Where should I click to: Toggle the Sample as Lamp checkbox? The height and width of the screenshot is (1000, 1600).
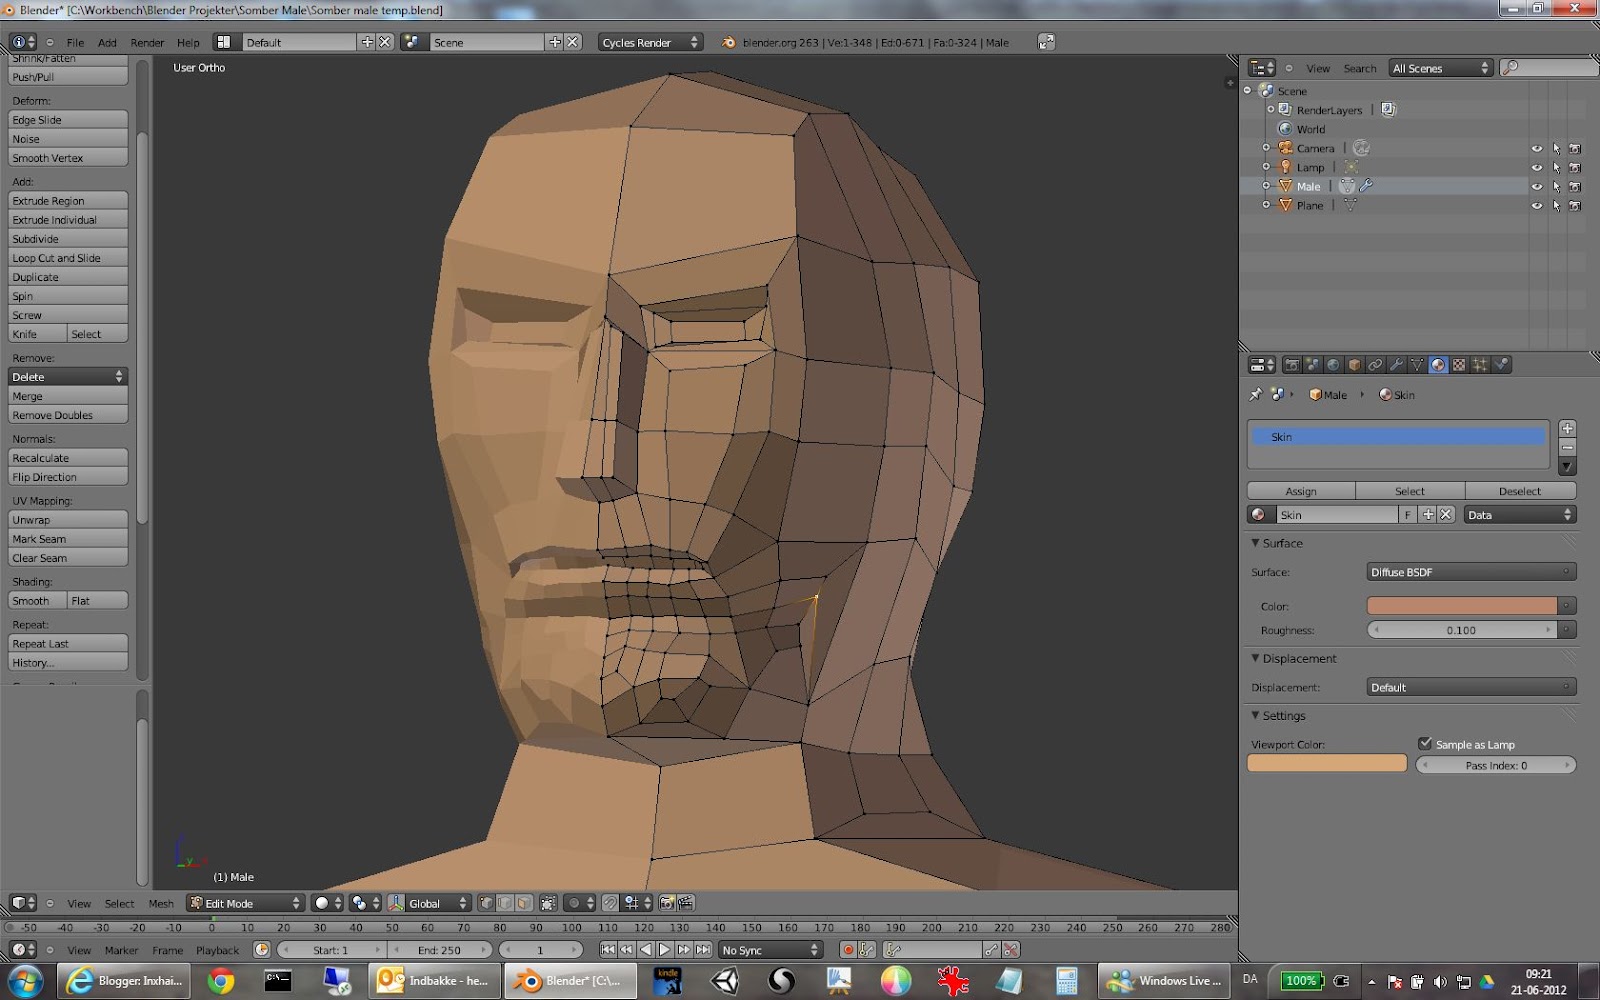pyautogui.click(x=1425, y=743)
